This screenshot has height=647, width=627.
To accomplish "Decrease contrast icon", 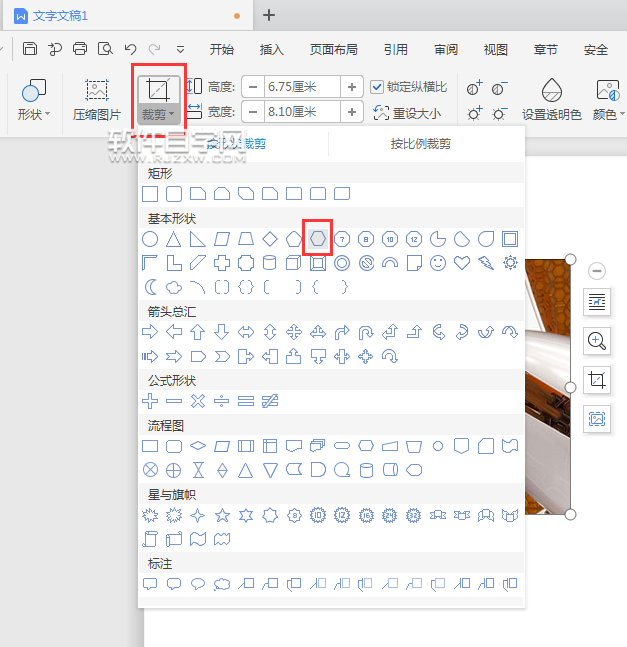I will 499,88.
